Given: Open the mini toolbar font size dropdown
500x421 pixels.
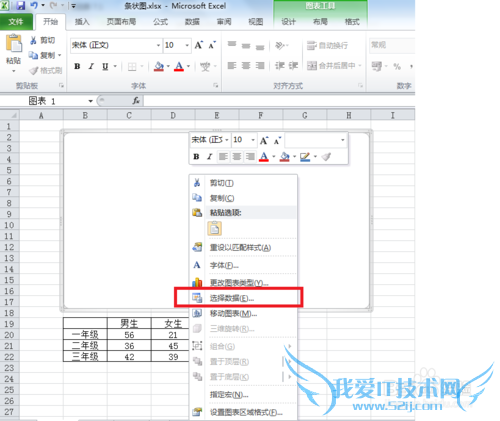Looking at the screenshot, I should tap(253, 140).
